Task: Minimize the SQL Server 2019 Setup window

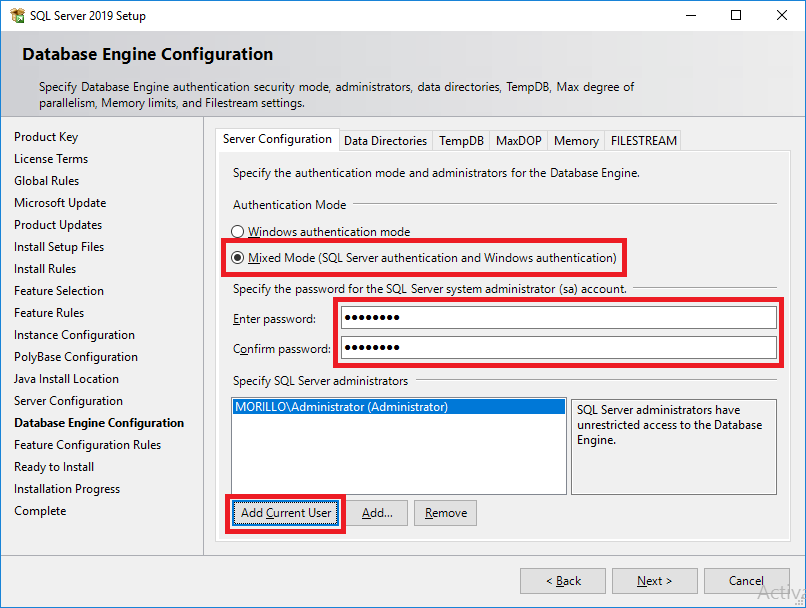Action: click(x=691, y=15)
